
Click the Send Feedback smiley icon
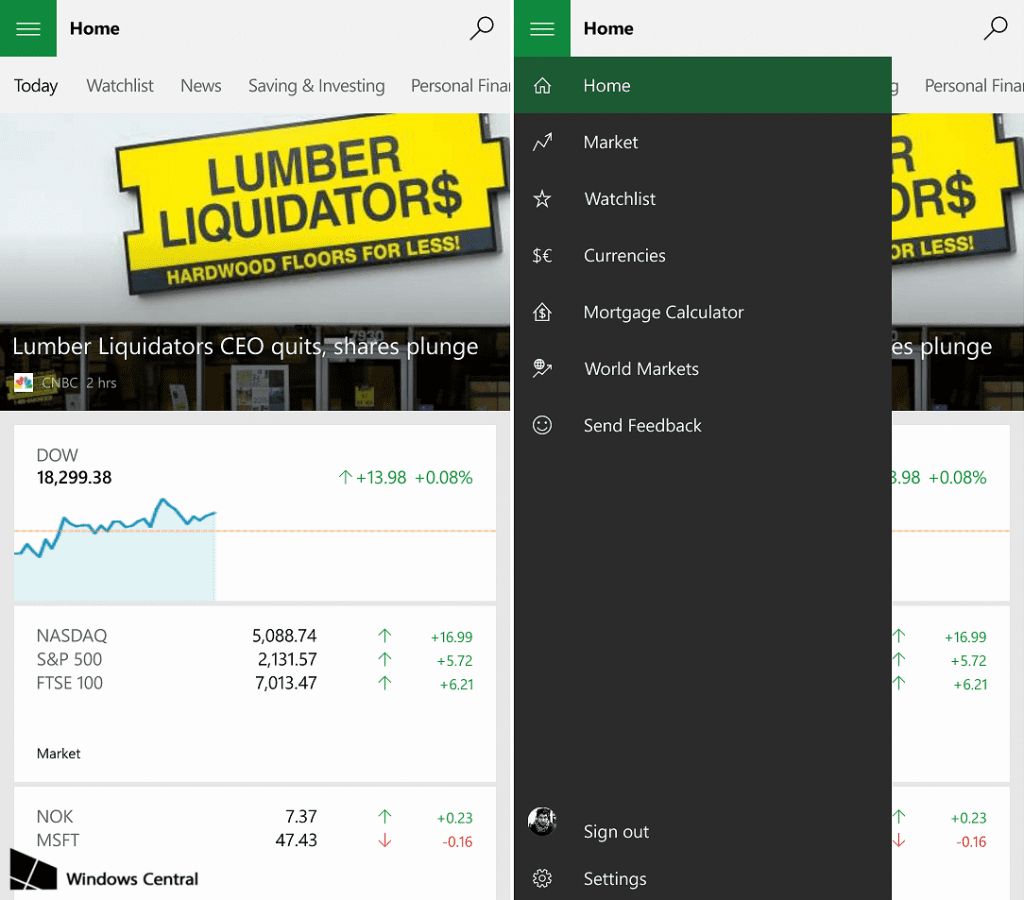[x=542, y=425]
